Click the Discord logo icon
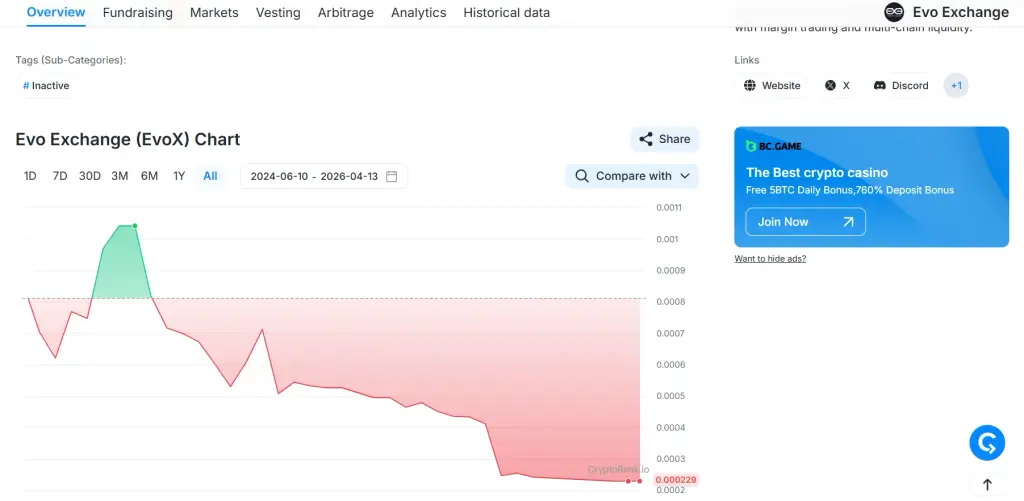The height and width of the screenshot is (501, 1024). point(880,86)
